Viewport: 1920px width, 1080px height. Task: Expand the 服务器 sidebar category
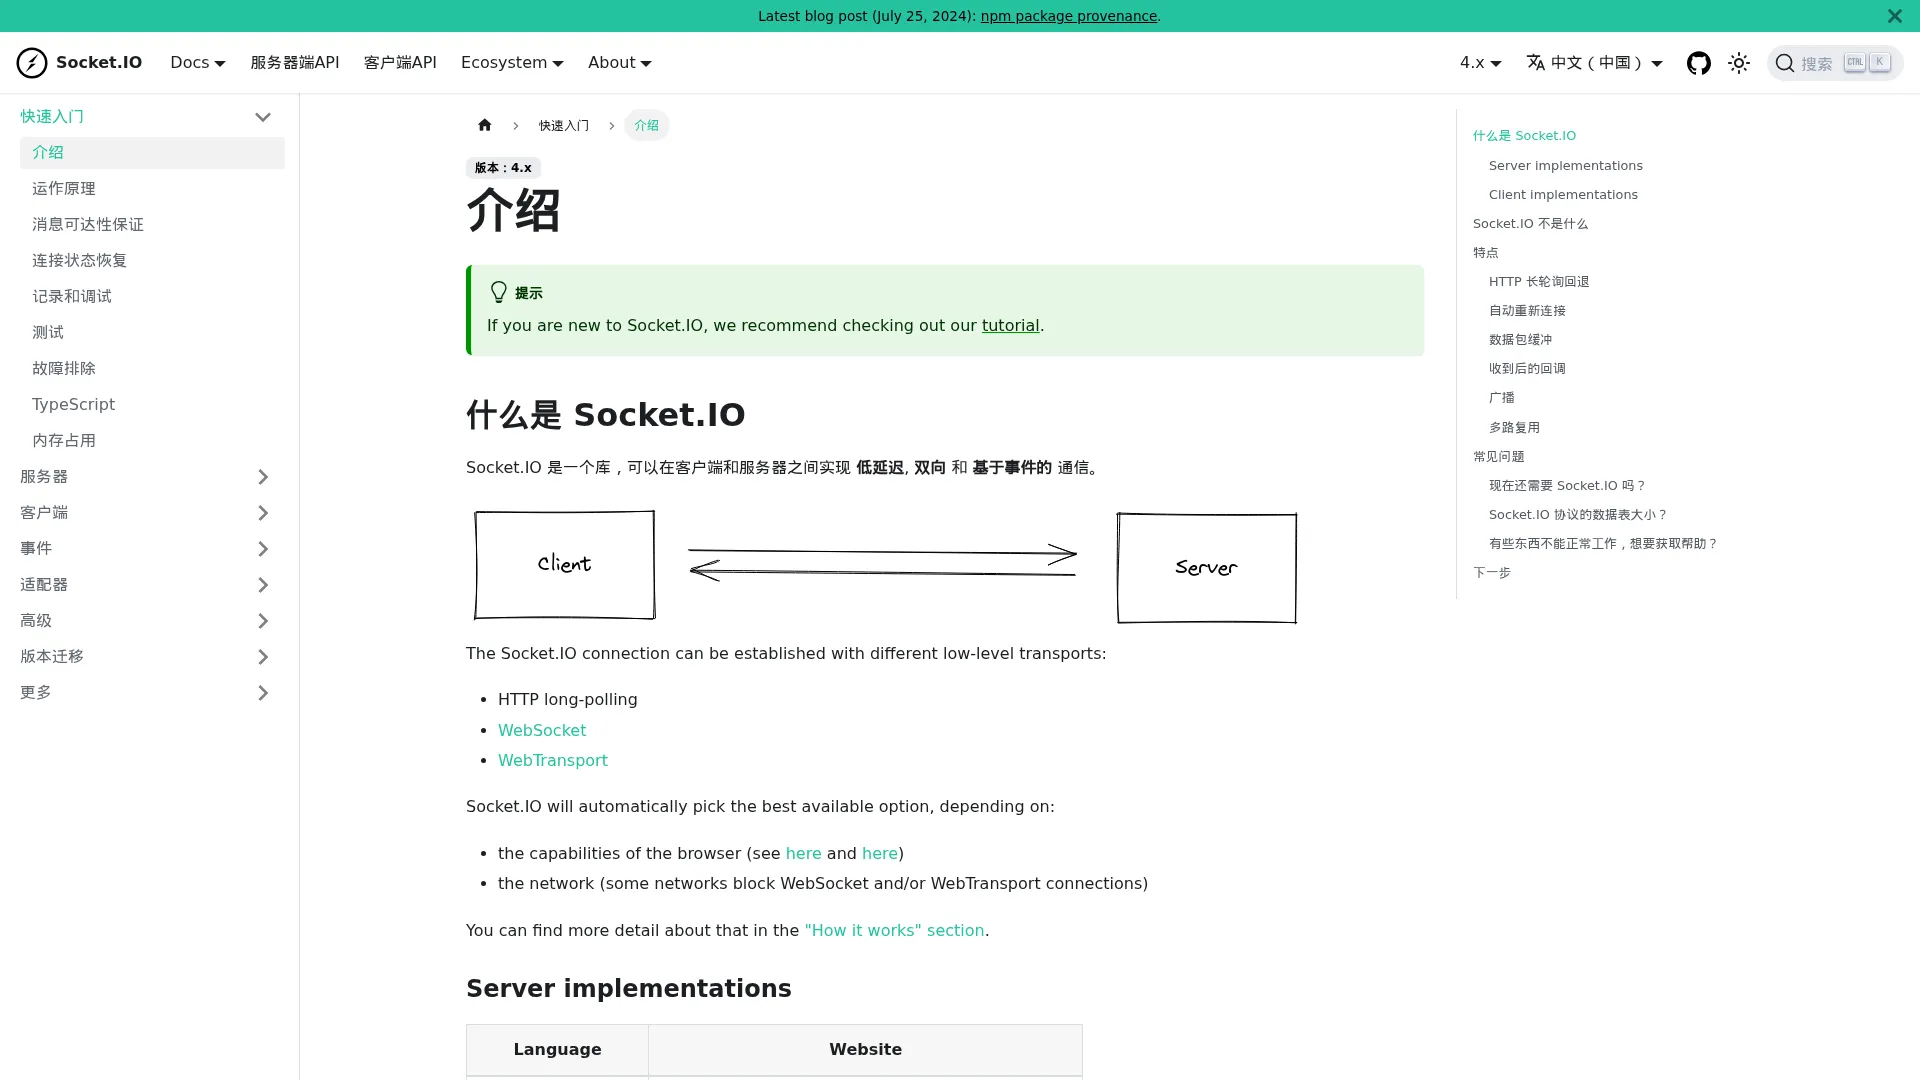(263, 477)
